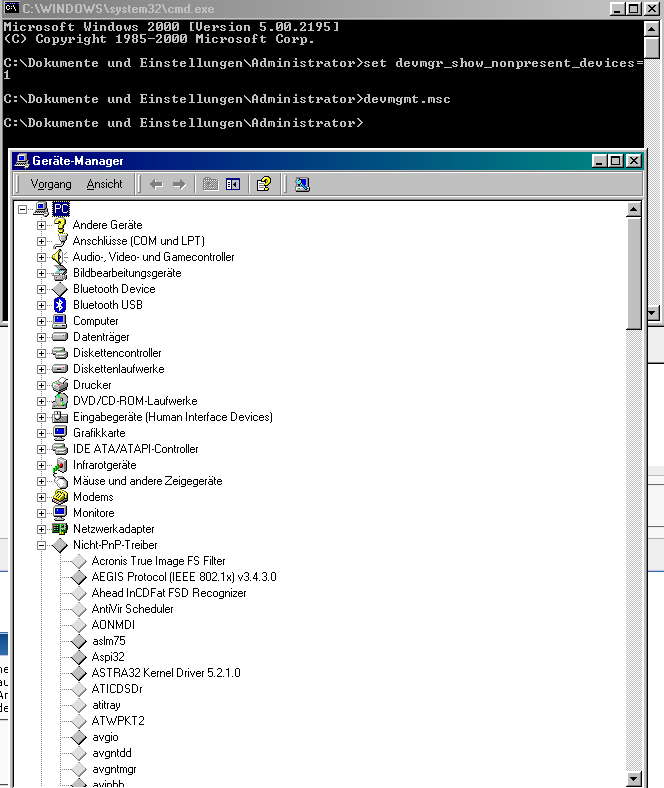The height and width of the screenshot is (788, 664).
Task: Click the Monitore icon
Action: pyautogui.click(x=60, y=513)
